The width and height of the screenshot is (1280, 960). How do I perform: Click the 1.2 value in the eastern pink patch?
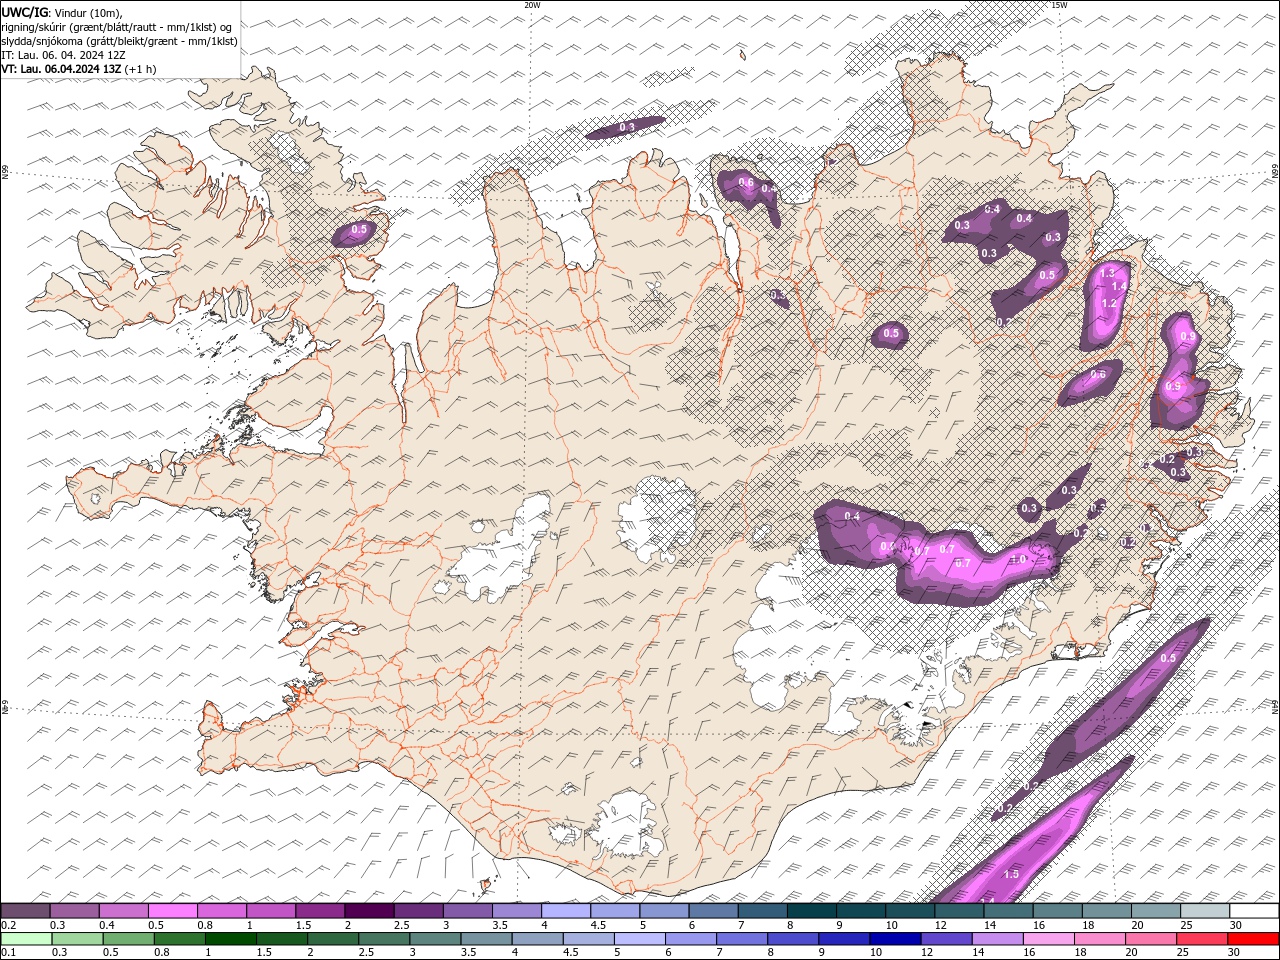(1109, 303)
